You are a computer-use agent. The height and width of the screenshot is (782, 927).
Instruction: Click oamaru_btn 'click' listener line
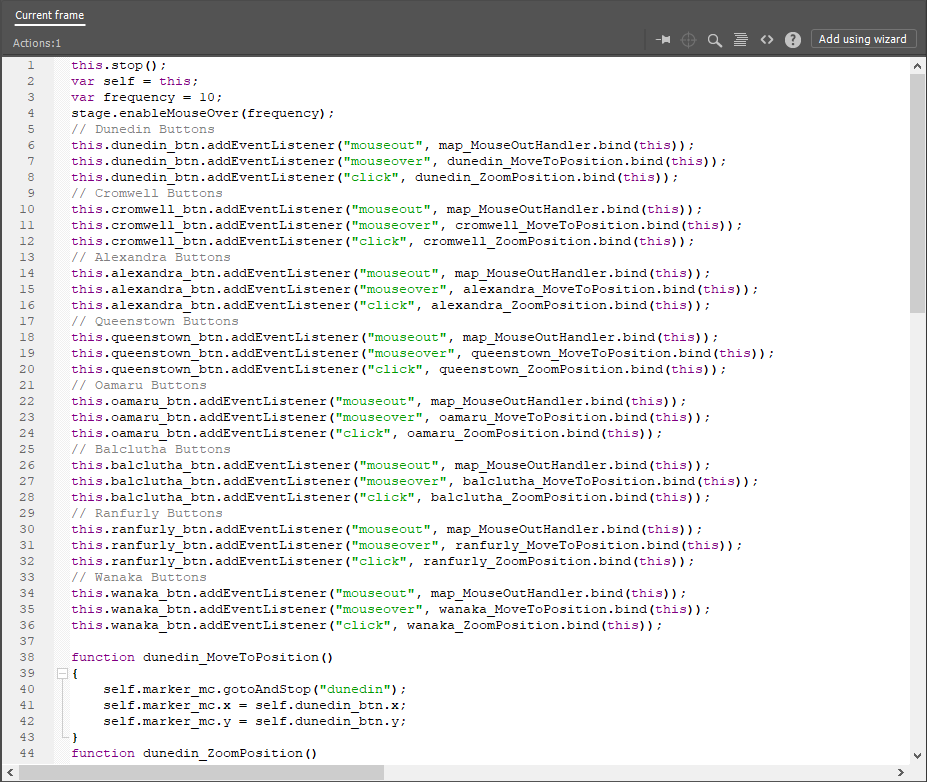point(367,433)
